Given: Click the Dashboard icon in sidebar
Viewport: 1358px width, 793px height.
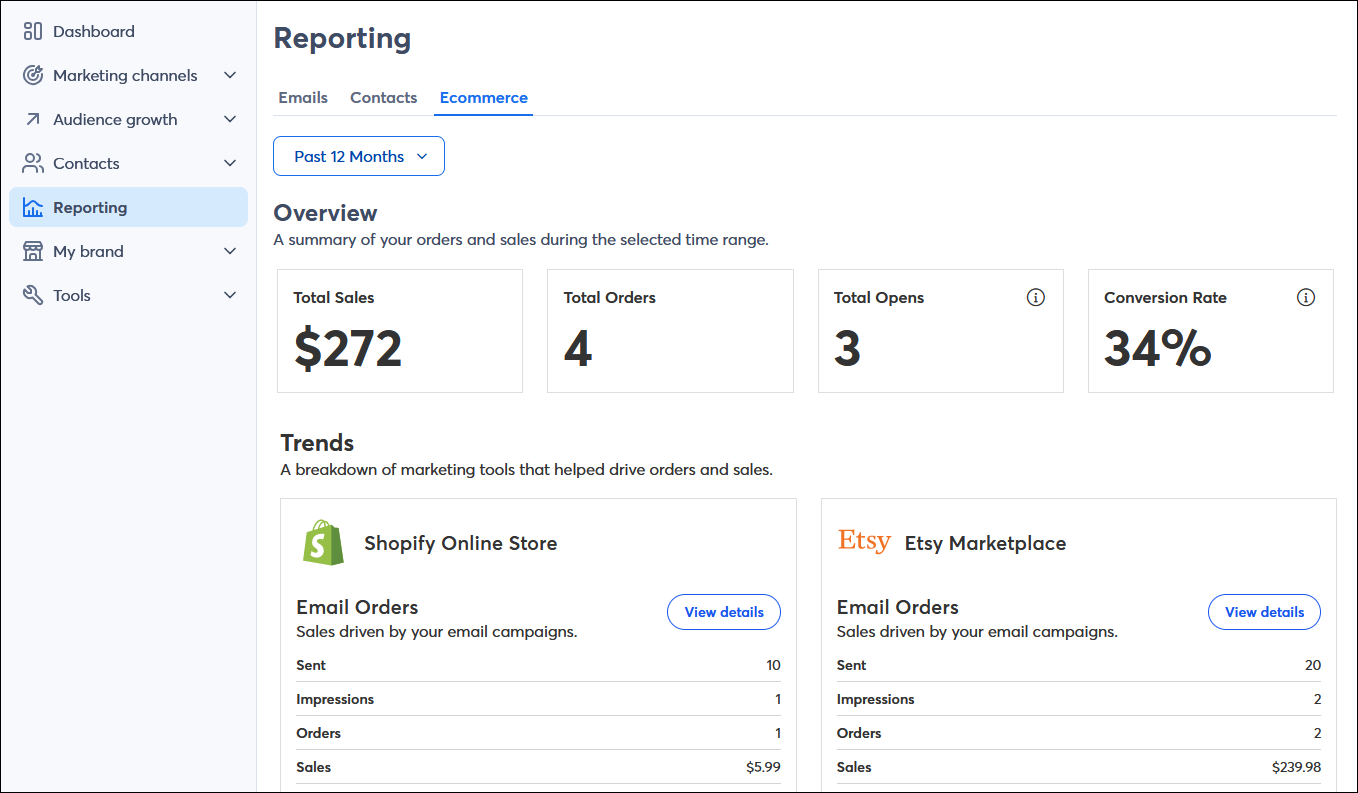Looking at the screenshot, I should point(33,31).
